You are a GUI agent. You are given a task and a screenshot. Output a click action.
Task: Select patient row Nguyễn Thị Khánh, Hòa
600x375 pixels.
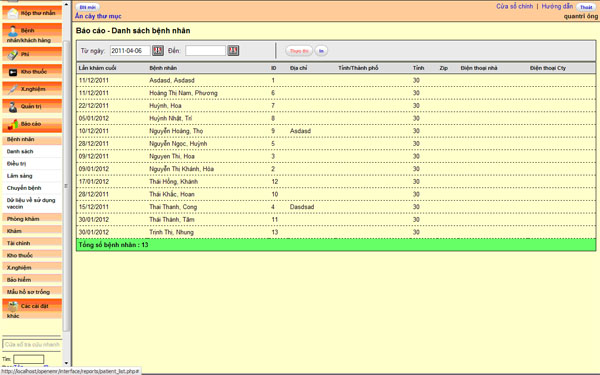(x=336, y=169)
